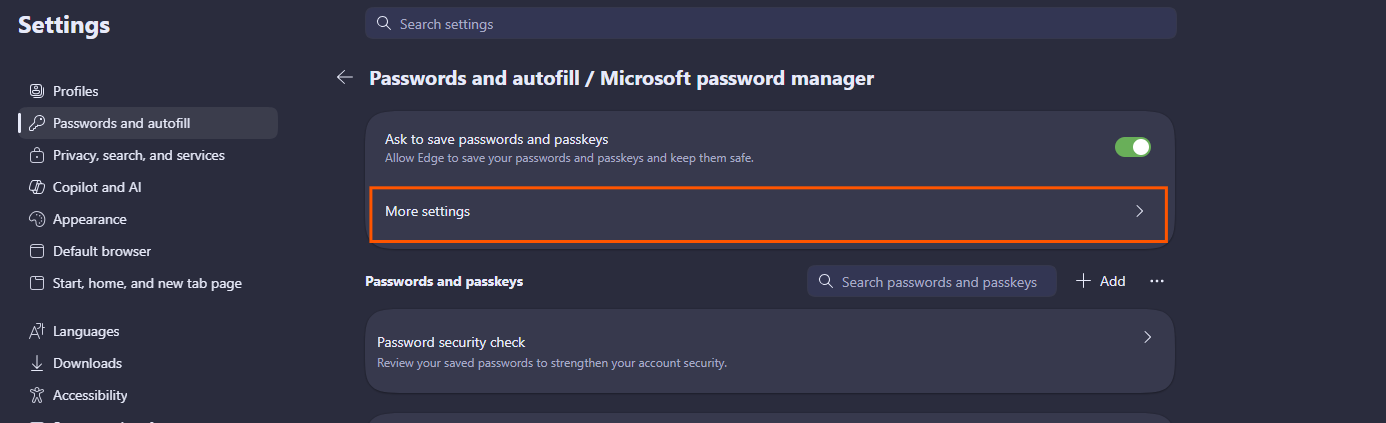Select Passwords and autofill in the sidebar
Viewport: 1386px width, 423px height.
[148, 123]
